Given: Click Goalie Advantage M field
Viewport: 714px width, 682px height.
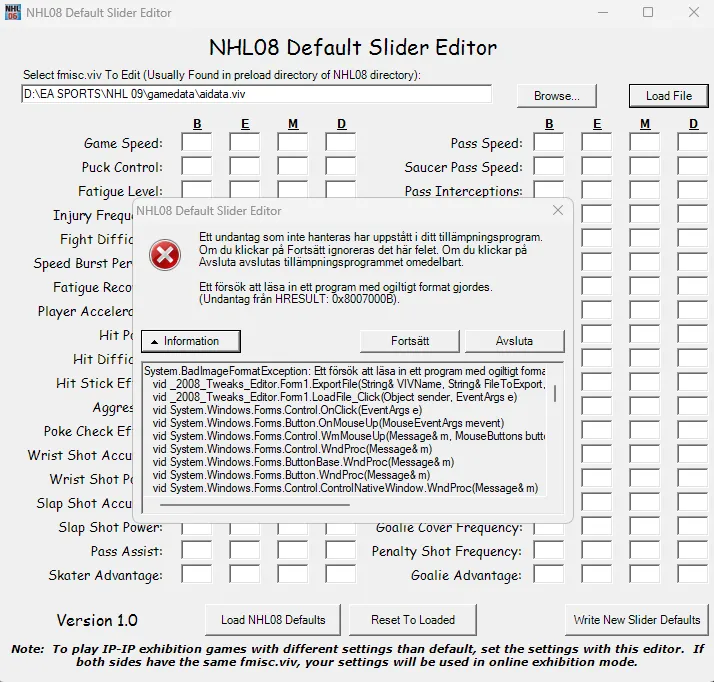Looking at the screenshot, I should [645, 575].
